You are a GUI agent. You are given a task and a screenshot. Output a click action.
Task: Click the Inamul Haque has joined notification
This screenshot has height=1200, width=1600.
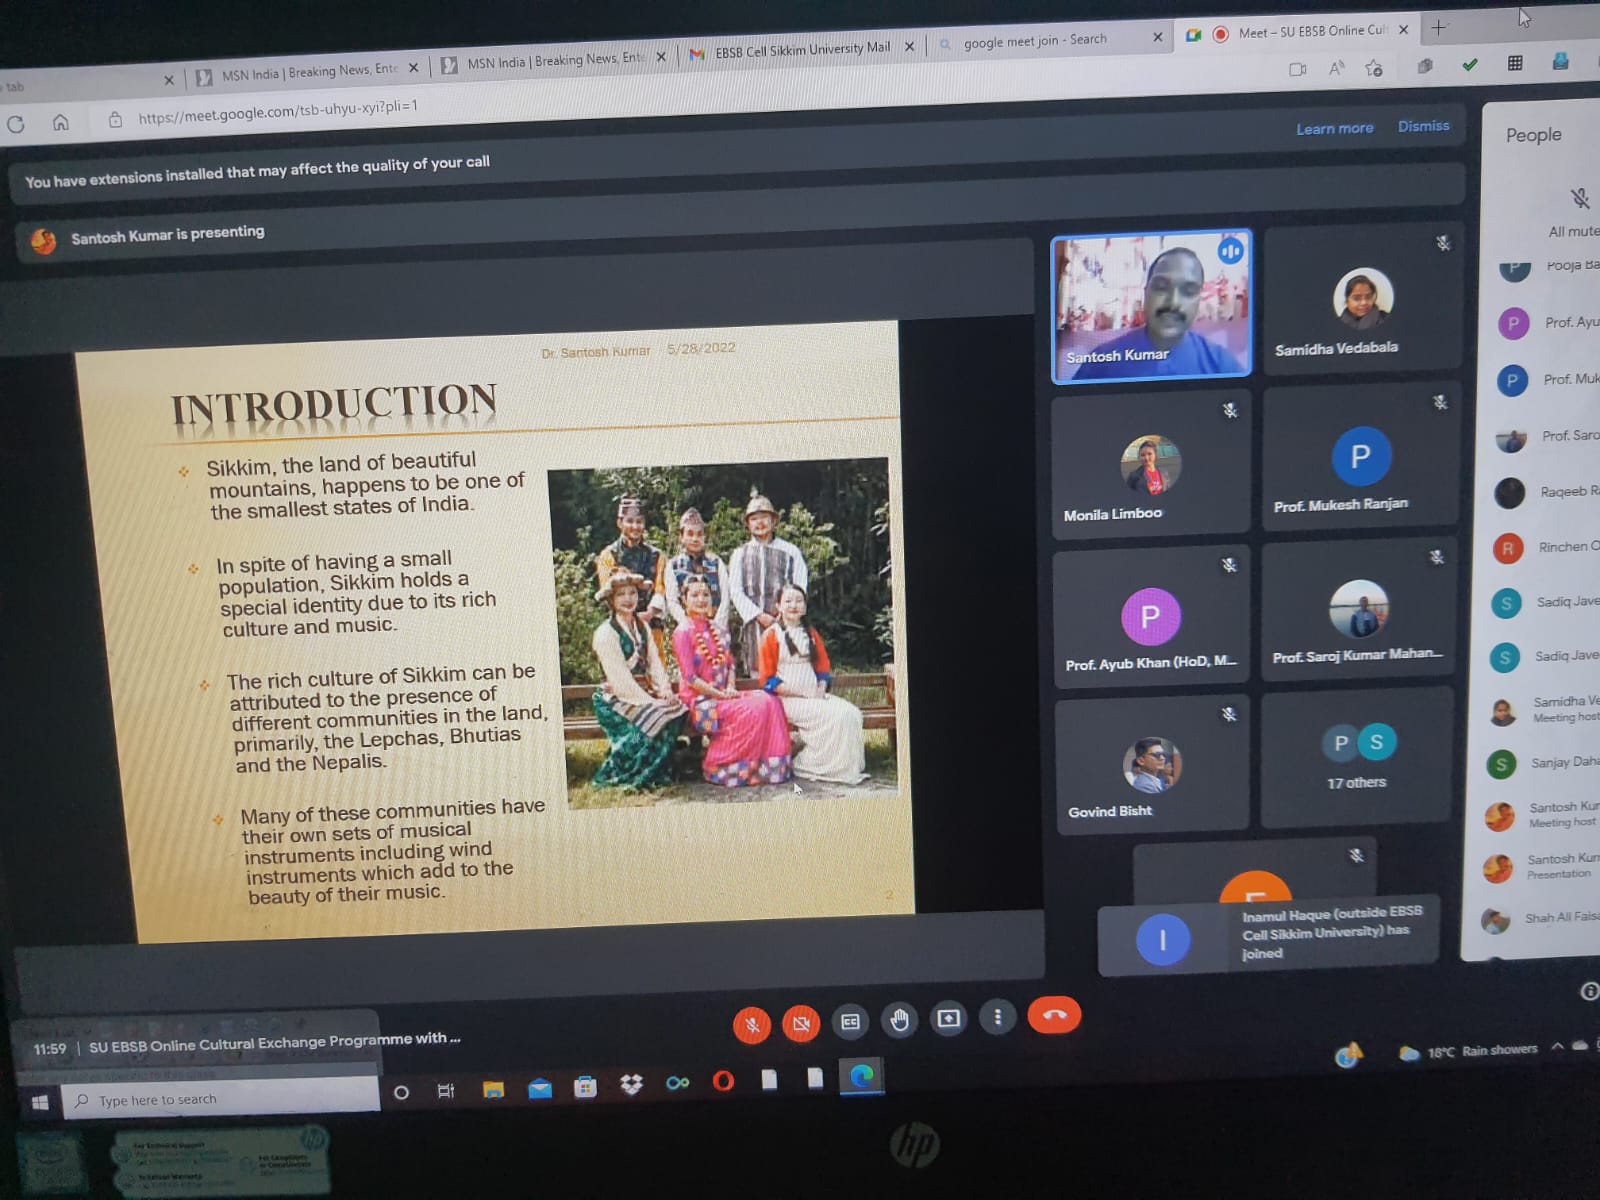(x=1268, y=935)
